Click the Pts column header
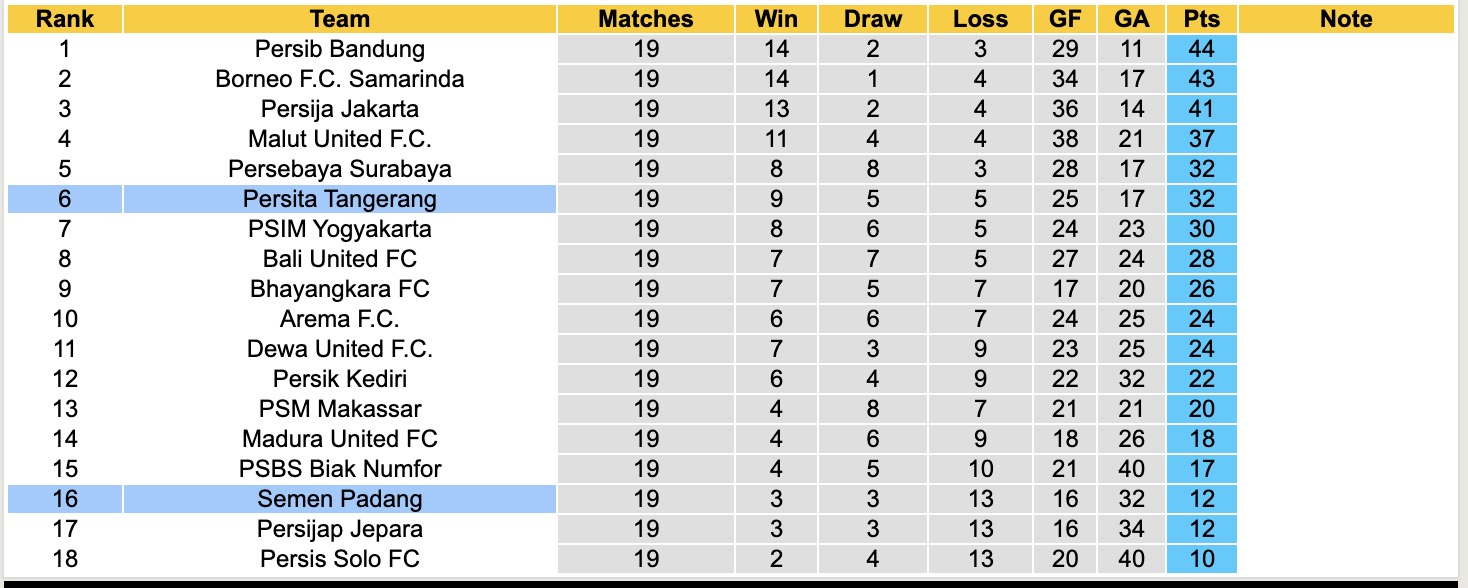The image size is (1468, 588). click(1201, 19)
